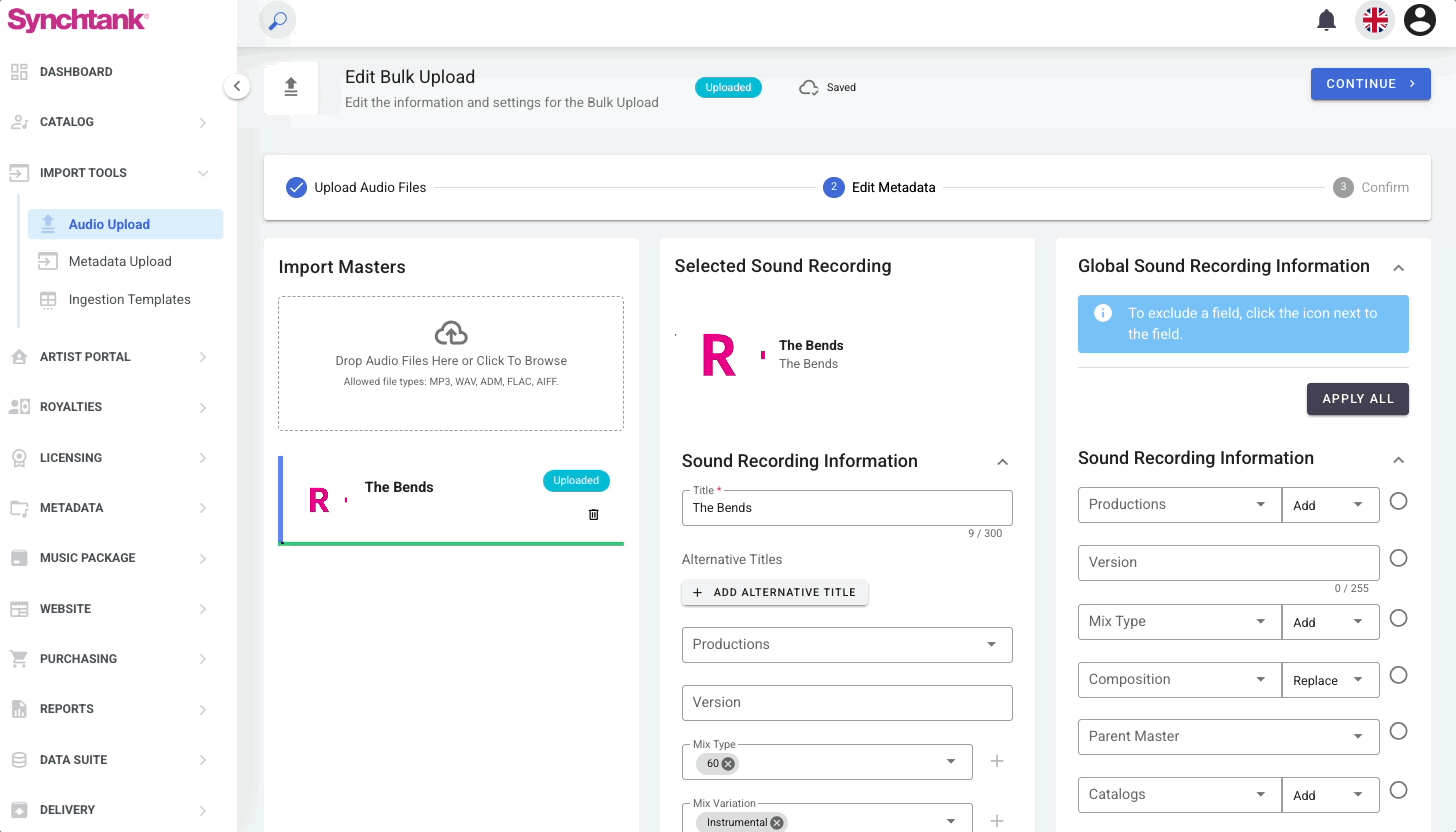Image resolution: width=1456 pixels, height=832 pixels.
Task: Select The Bends row in Import Masters
Action: point(451,499)
